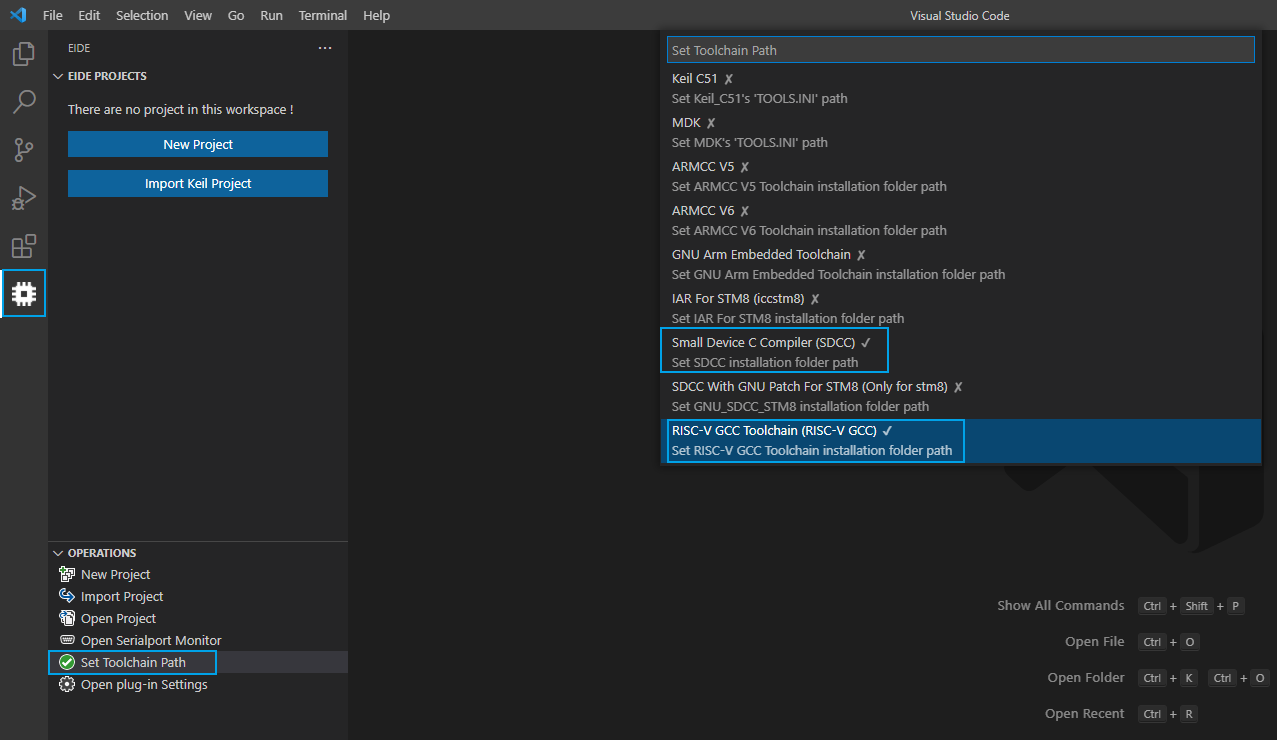The height and width of the screenshot is (740, 1277).
Task: Click 'There are no project in this workspace' text
Action: point(181,110)
